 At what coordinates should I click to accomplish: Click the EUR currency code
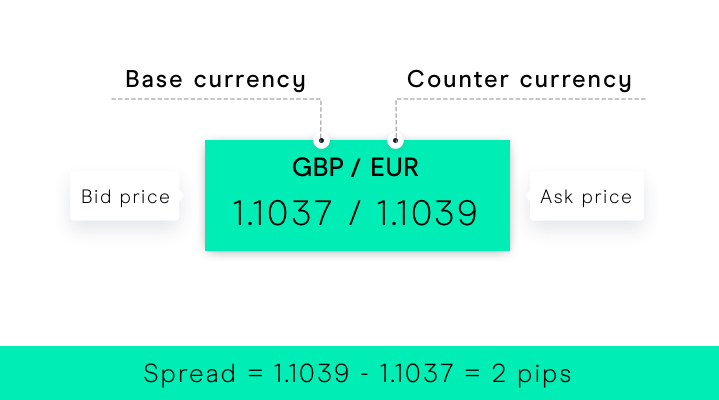tap(394, 167)
